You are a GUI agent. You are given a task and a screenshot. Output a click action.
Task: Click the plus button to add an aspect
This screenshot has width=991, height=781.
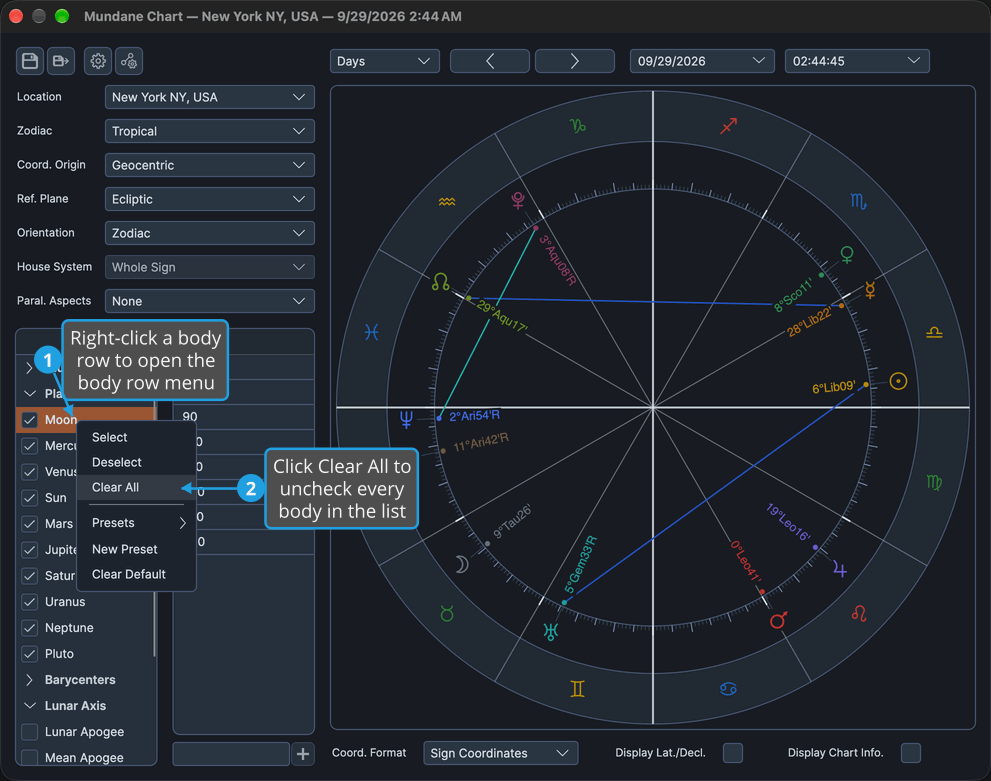pyautogui.click(x=303, y=754)
